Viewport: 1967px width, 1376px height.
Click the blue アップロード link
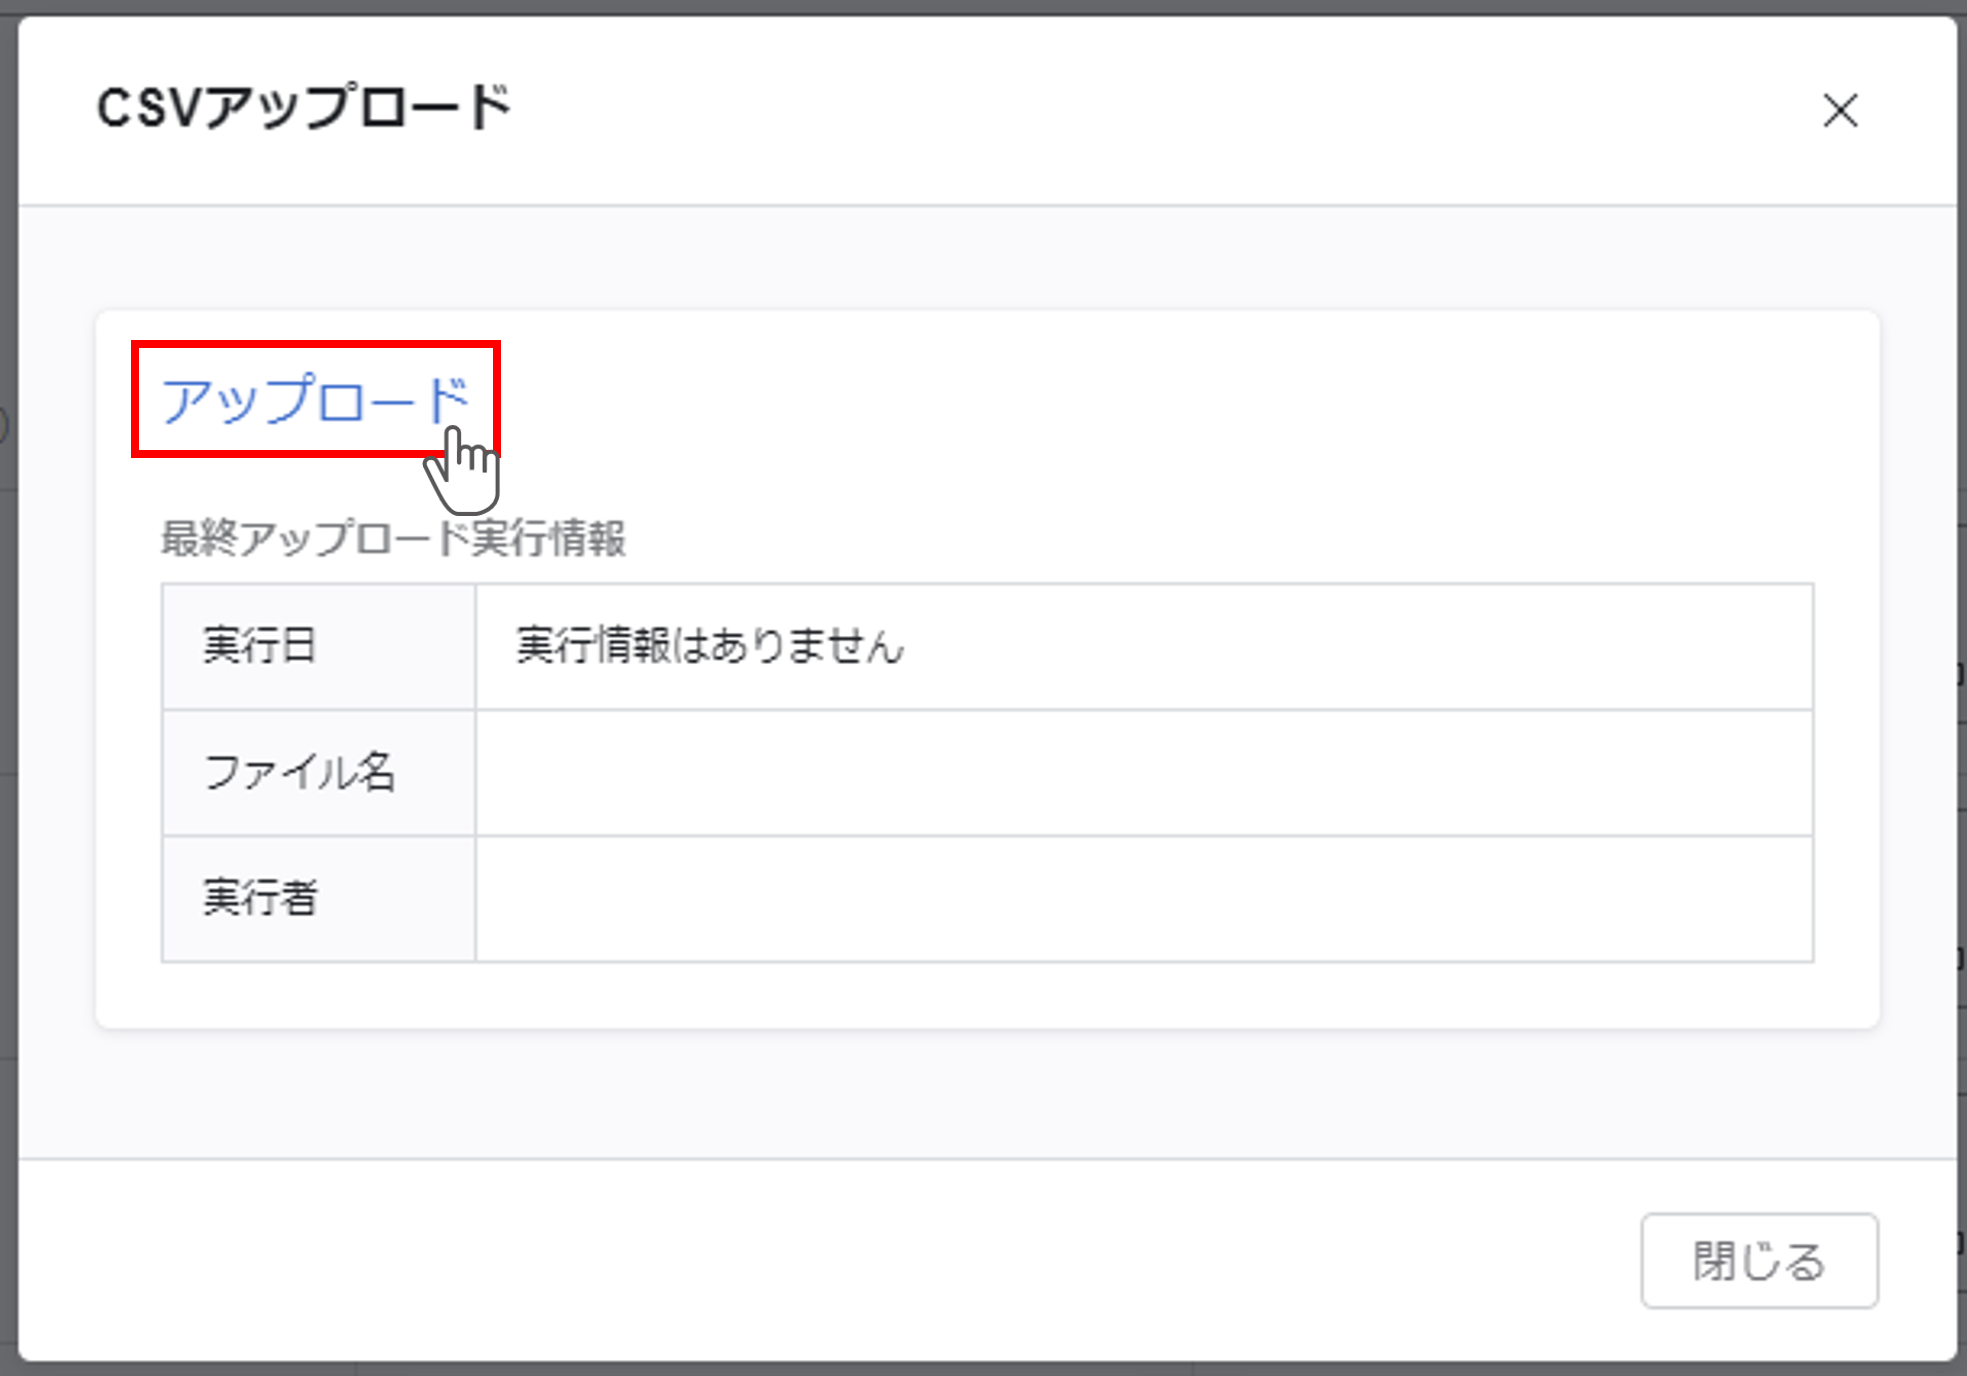click(x=314, y=399)
